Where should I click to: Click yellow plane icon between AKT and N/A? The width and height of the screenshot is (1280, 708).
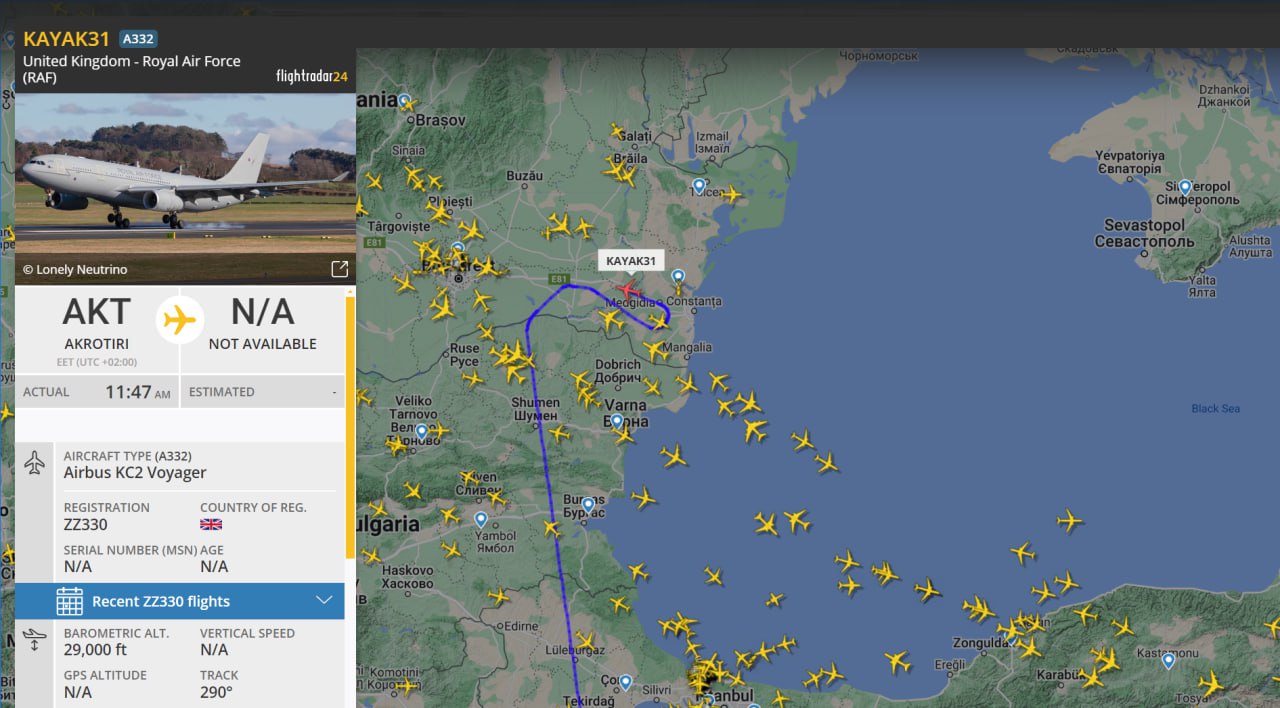[x=180, y=321]
